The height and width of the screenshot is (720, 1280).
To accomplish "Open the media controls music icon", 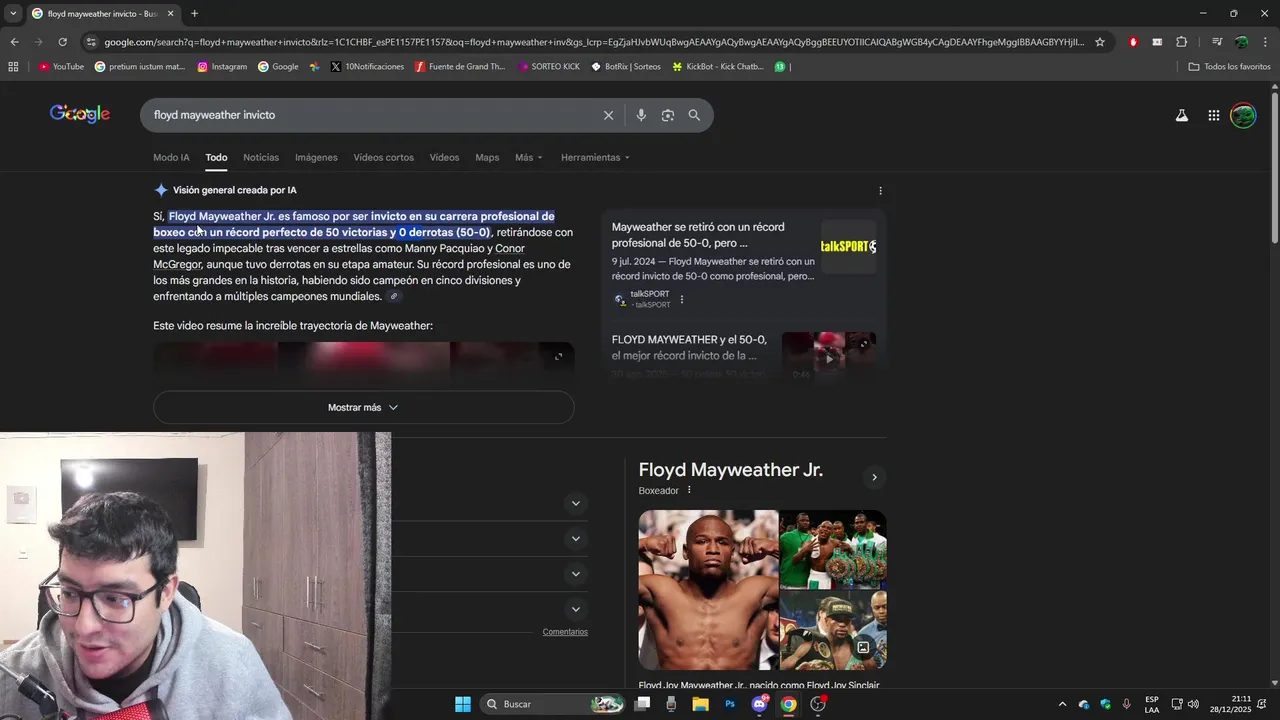I will [1217, 42].
